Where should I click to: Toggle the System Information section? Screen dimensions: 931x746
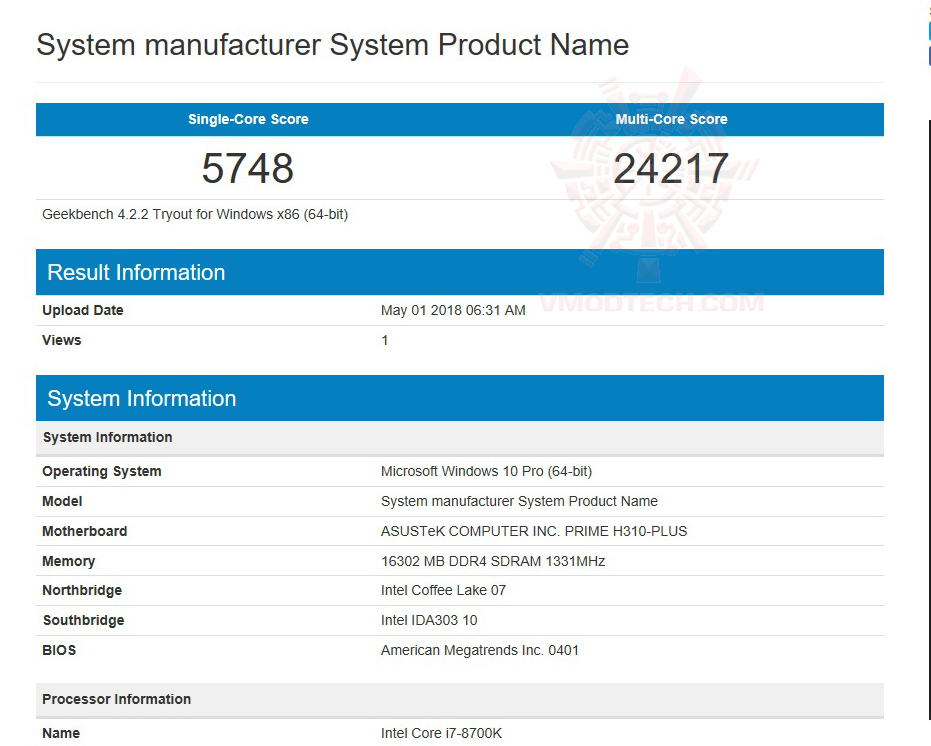pos(141,397)
